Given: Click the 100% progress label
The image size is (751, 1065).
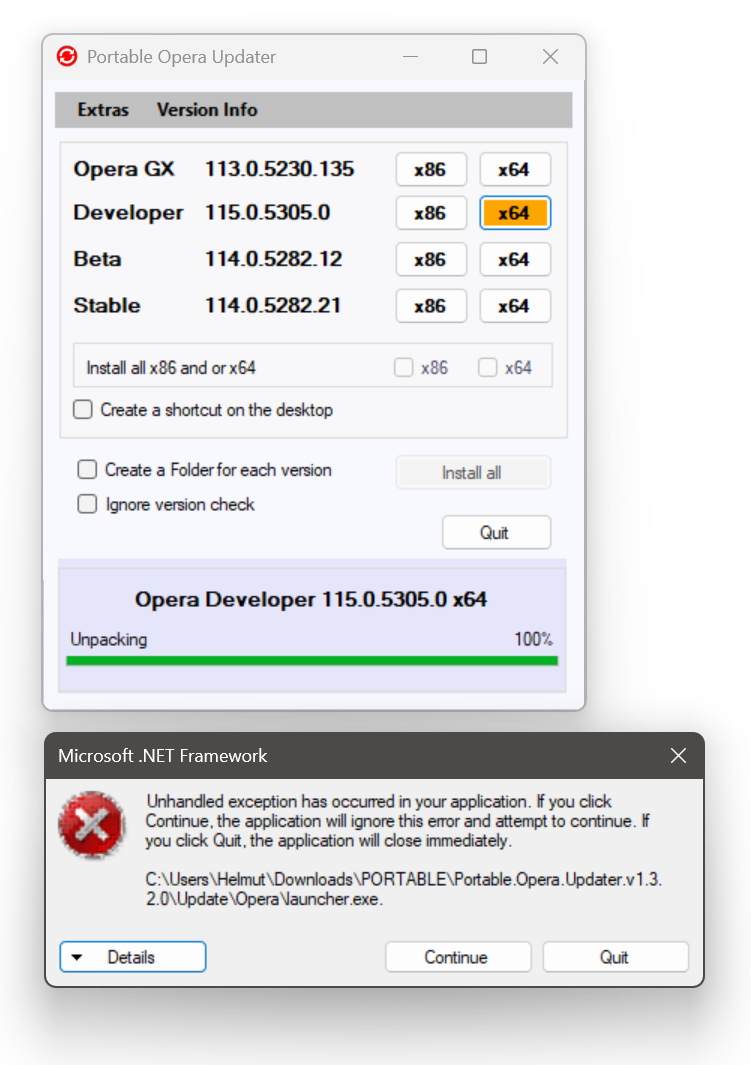Looking at the screenshot, I should [533, 639].
